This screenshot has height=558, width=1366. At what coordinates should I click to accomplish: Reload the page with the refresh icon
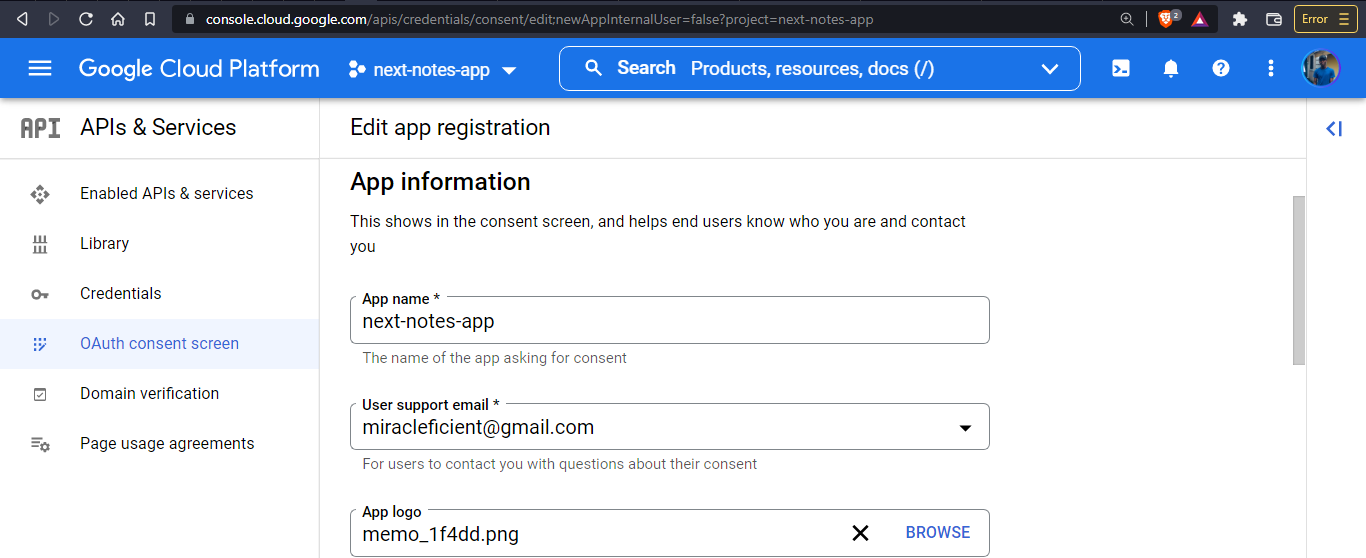(86, 19)
